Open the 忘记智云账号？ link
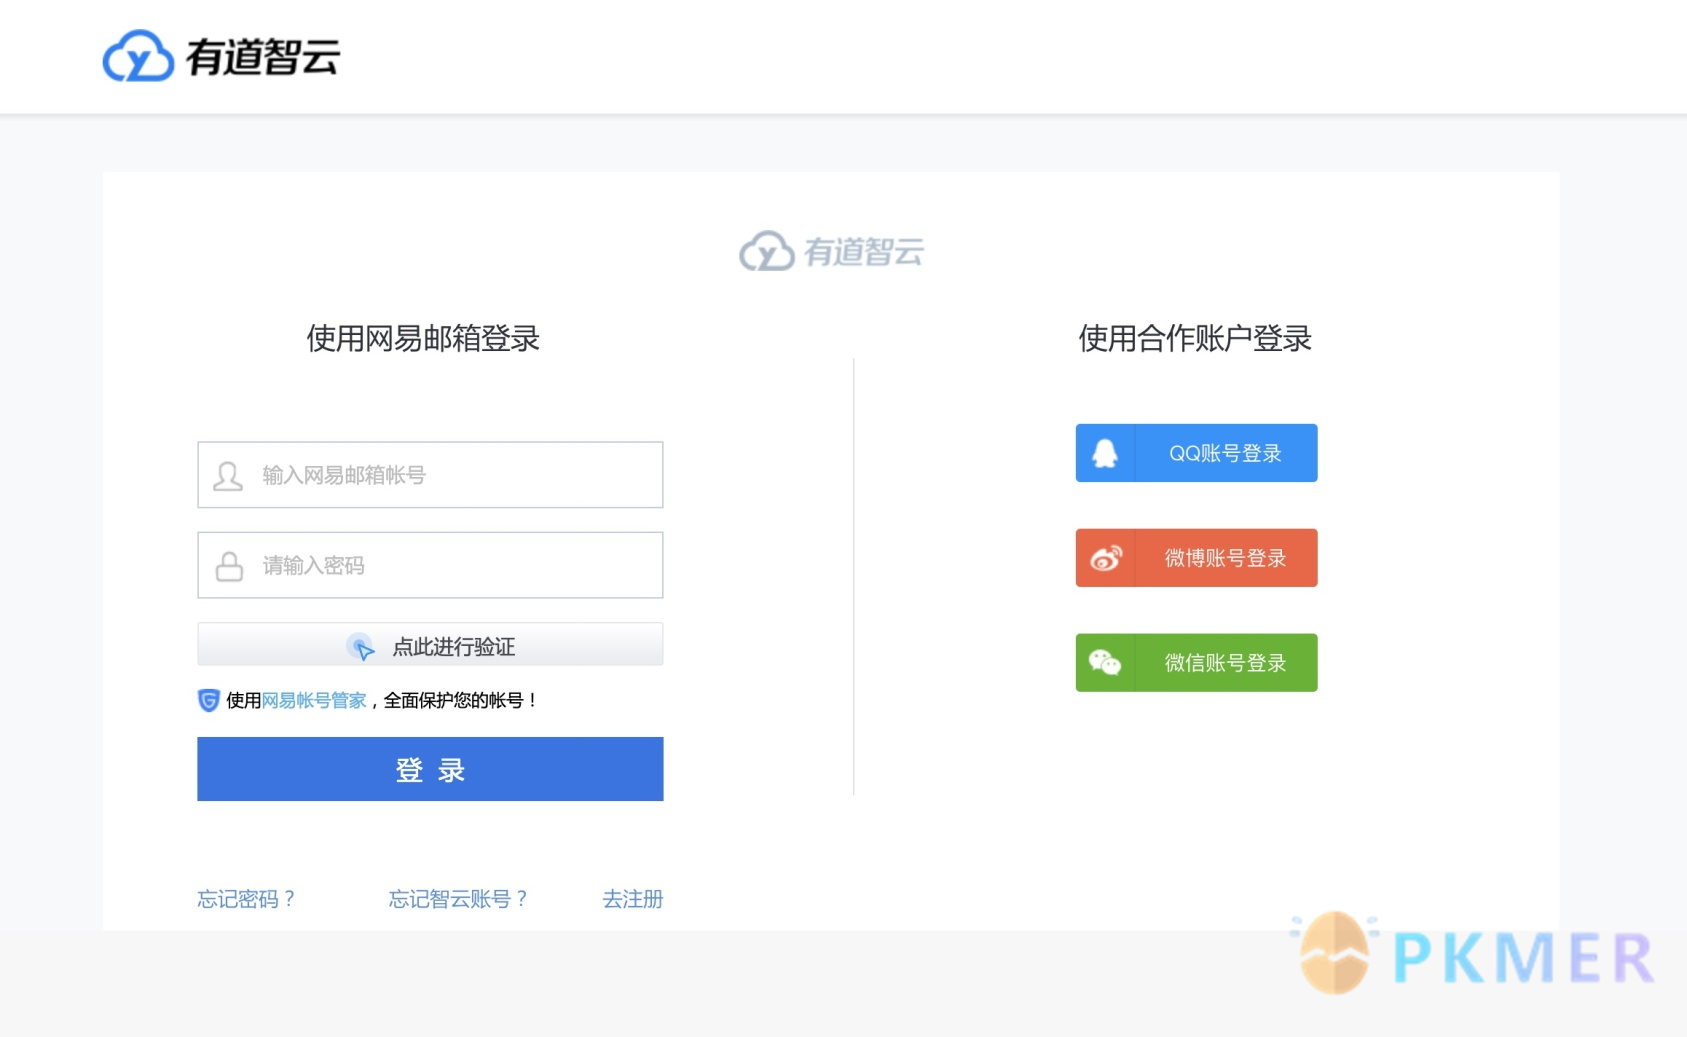Screen dimensions: 1687x1037 pos(458,899)
